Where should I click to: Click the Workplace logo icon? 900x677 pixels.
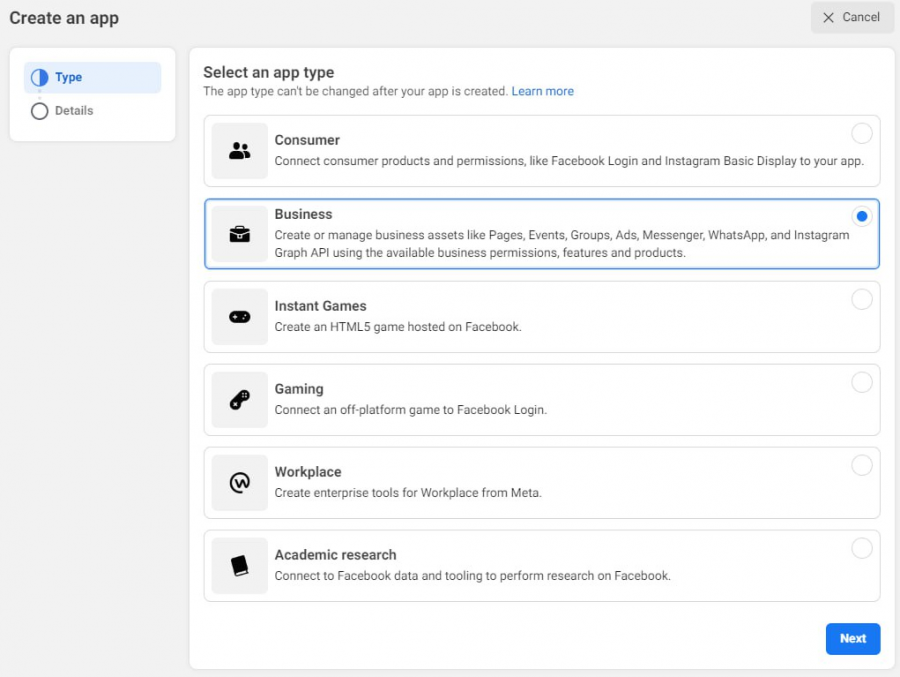coord(239,482)
